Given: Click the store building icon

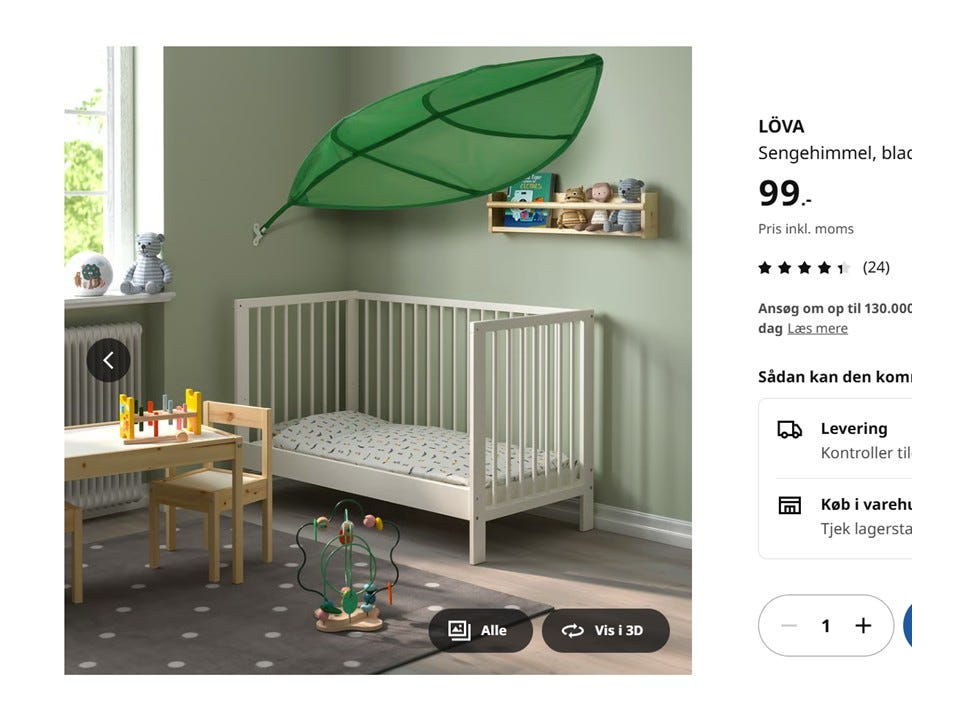Looking at the screenshot, I should (790, 506).
